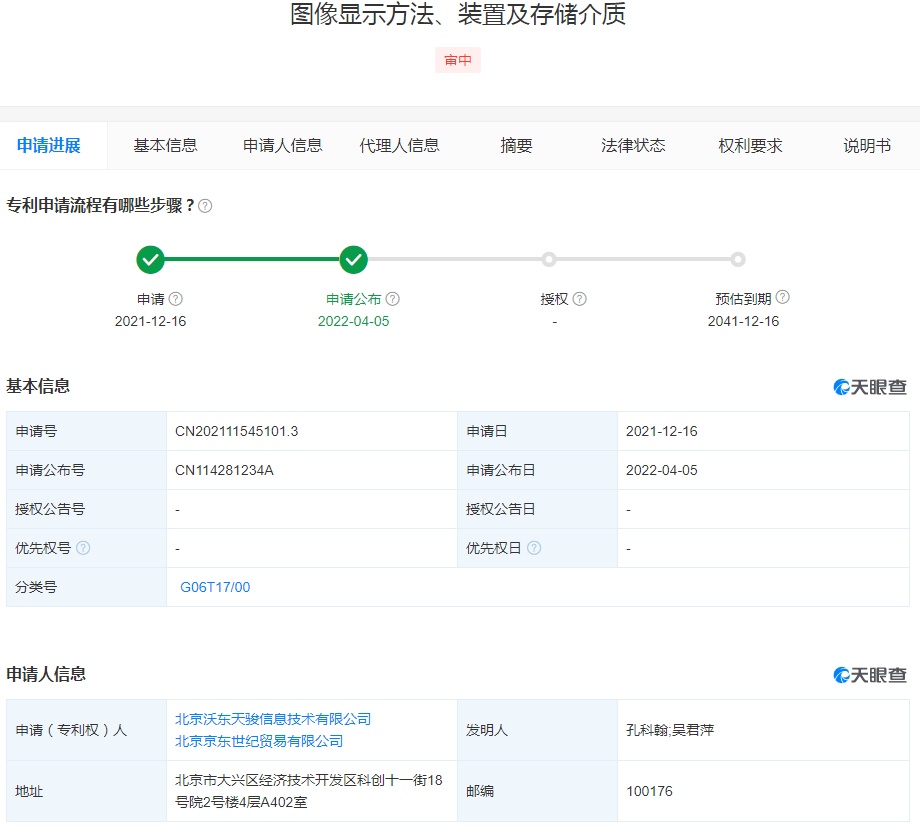Open the 代理人信息 tab
920x827 pixels.
tap(400, 146)
